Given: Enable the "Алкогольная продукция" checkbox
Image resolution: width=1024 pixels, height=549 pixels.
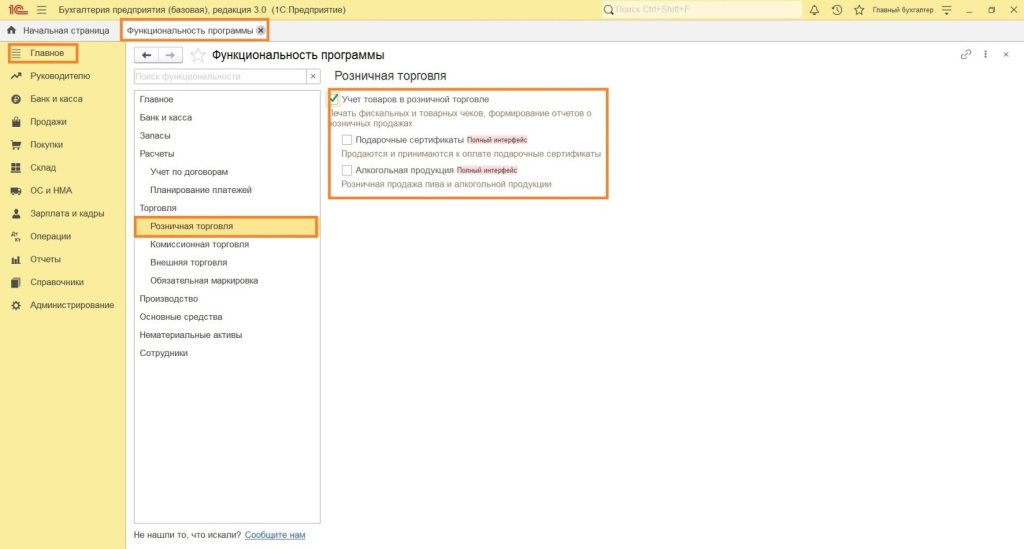Looking at the screenshot, I should click(347, 170).
